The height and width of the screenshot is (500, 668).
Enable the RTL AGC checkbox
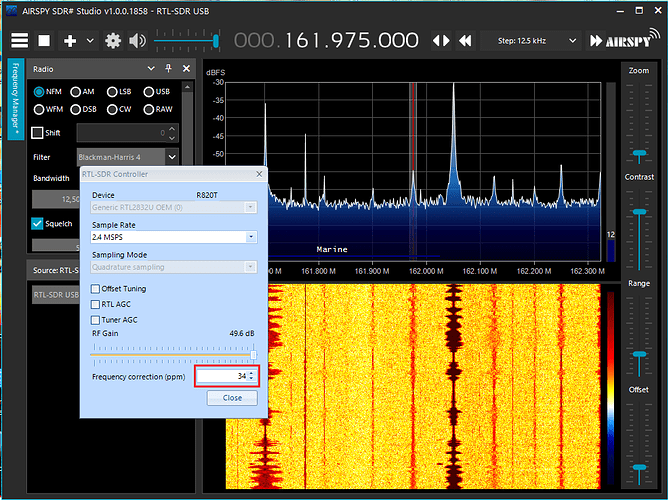tap(96, 303)
